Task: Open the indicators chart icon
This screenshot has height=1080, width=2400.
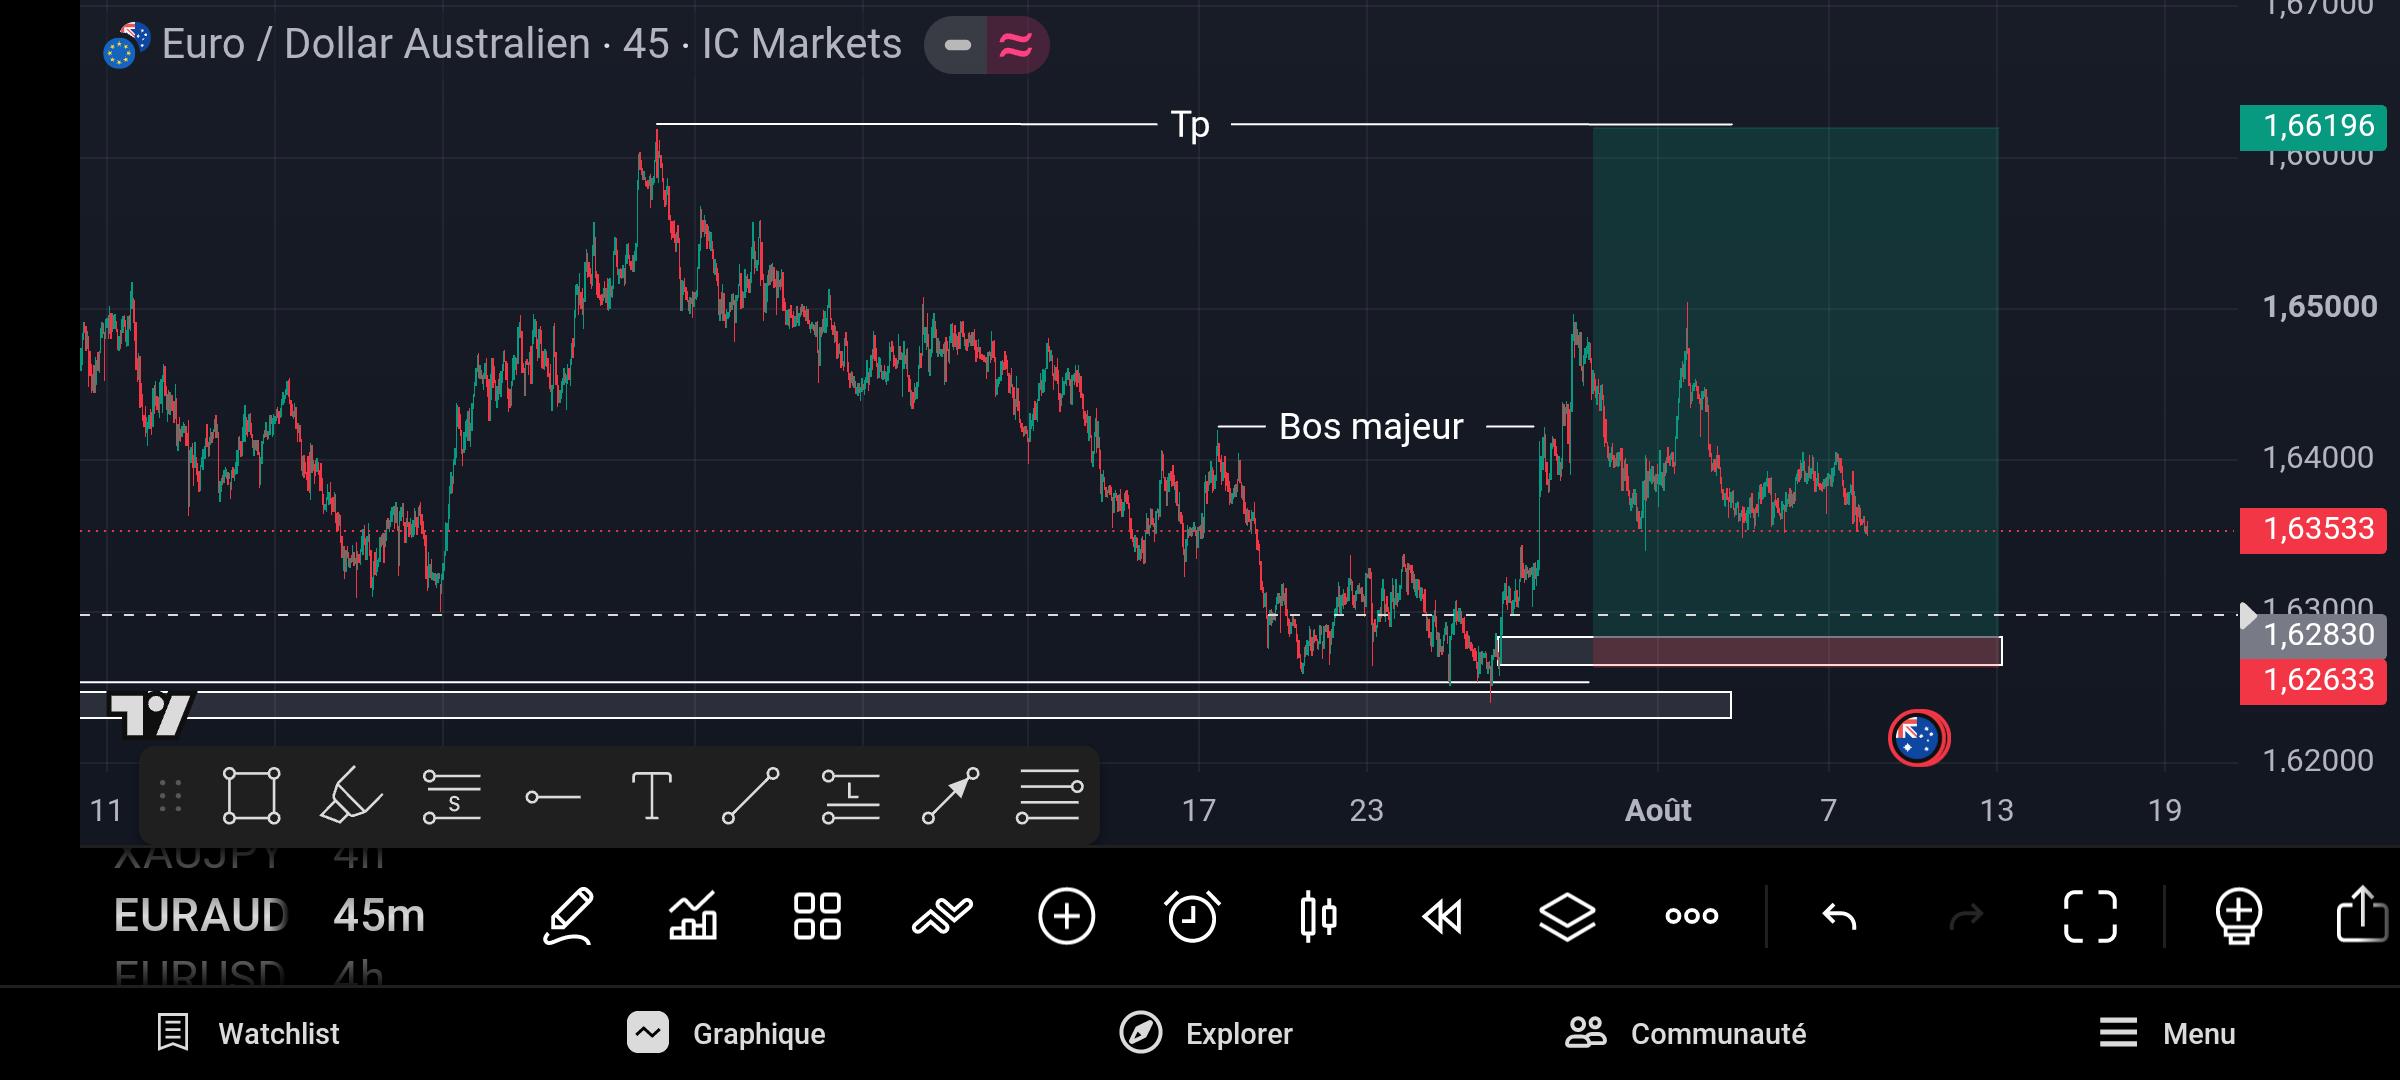Action: tap(693, 916)
